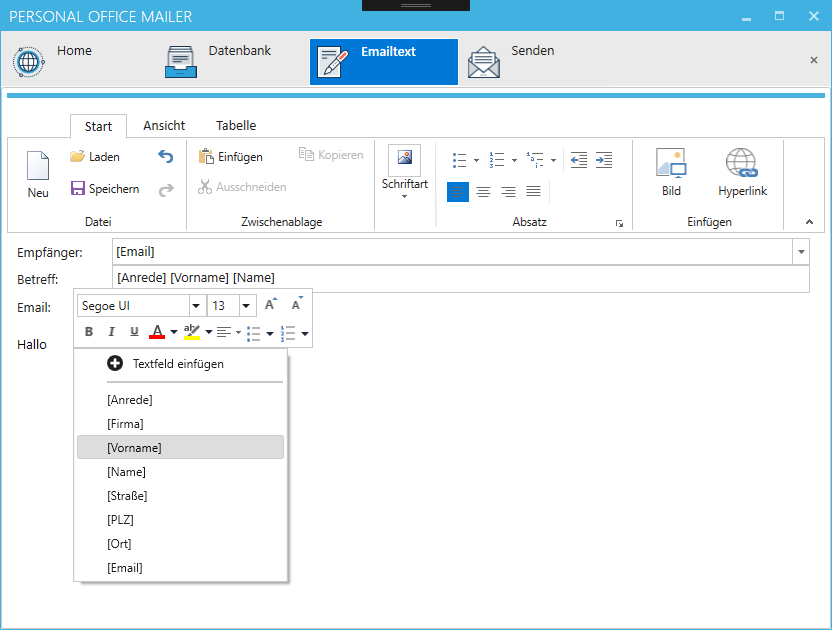This screenshot has width=832, height=630.
Task: Toggle bold in the mini toolbar
Action: 89,332
